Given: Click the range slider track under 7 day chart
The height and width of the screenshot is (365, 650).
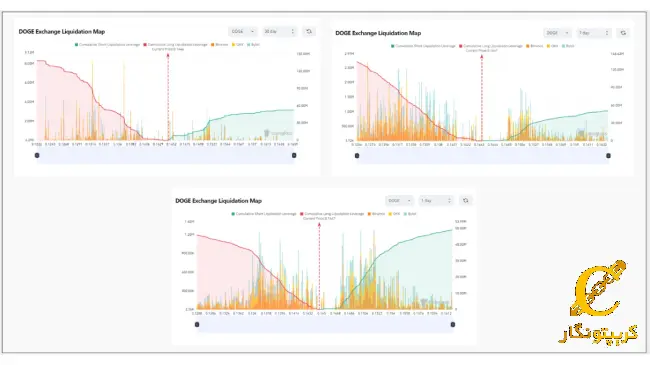Looking at the screenshot, I should [483, 156].
